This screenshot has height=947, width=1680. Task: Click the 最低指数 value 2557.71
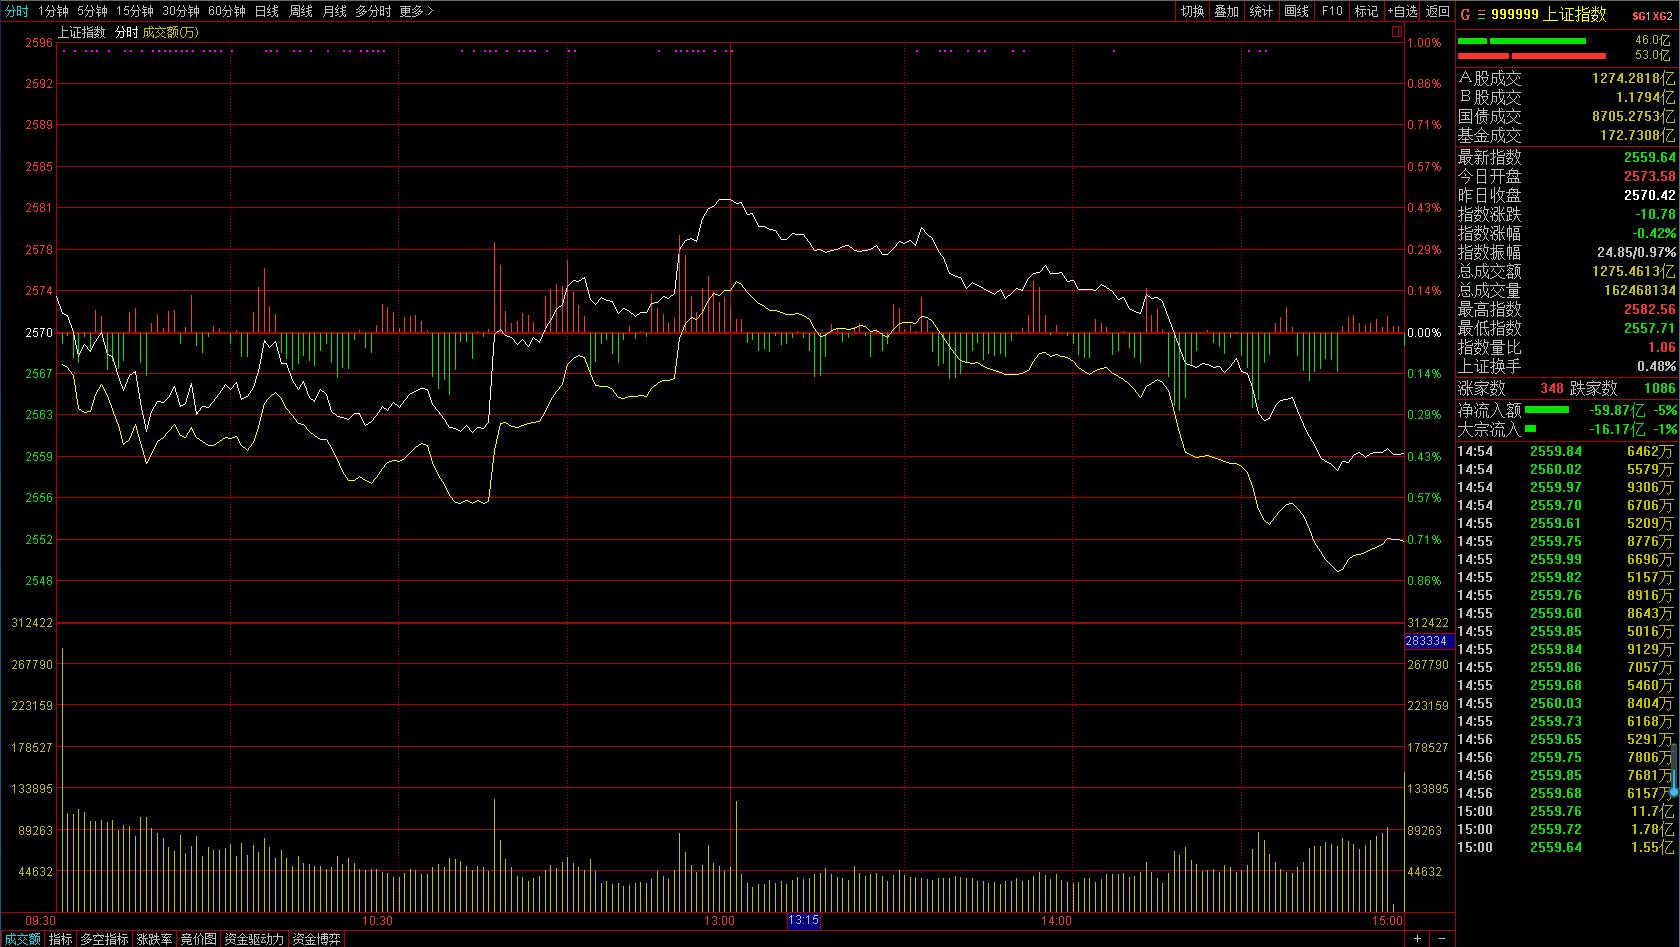[x=1650, y=328]
